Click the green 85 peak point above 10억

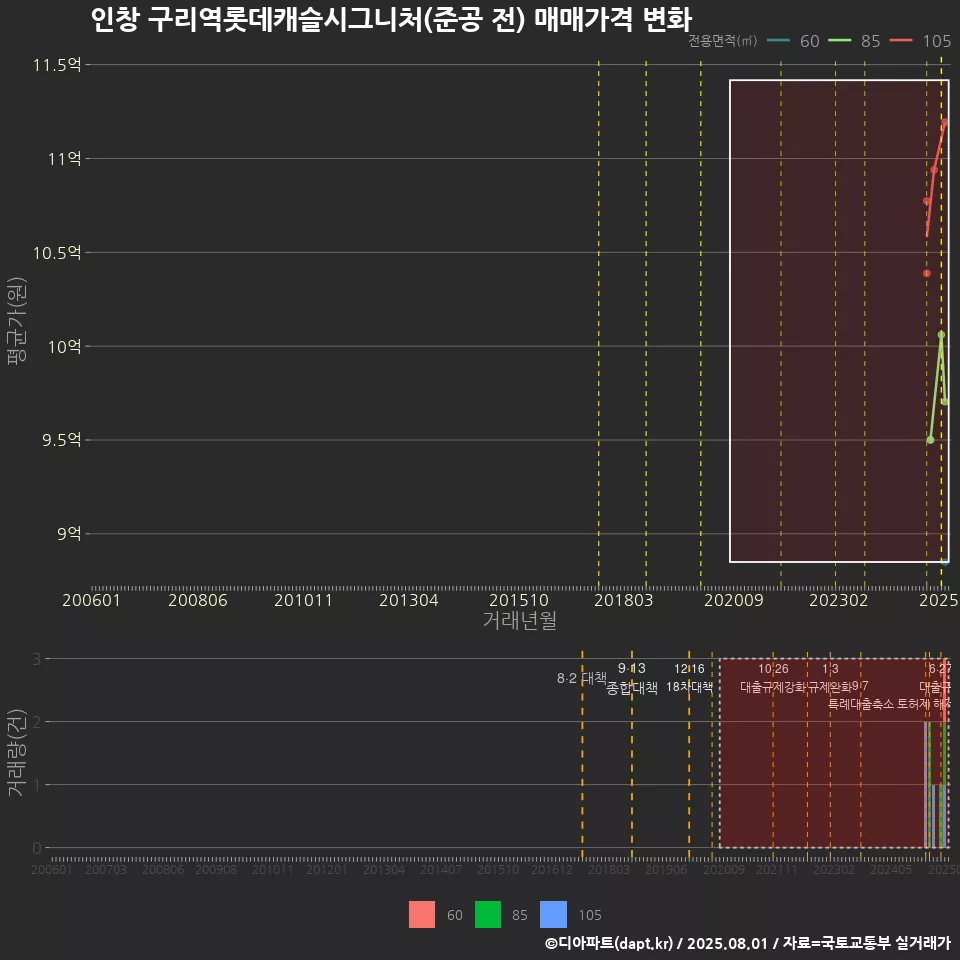pyautogui.click(x=942, y=335)
